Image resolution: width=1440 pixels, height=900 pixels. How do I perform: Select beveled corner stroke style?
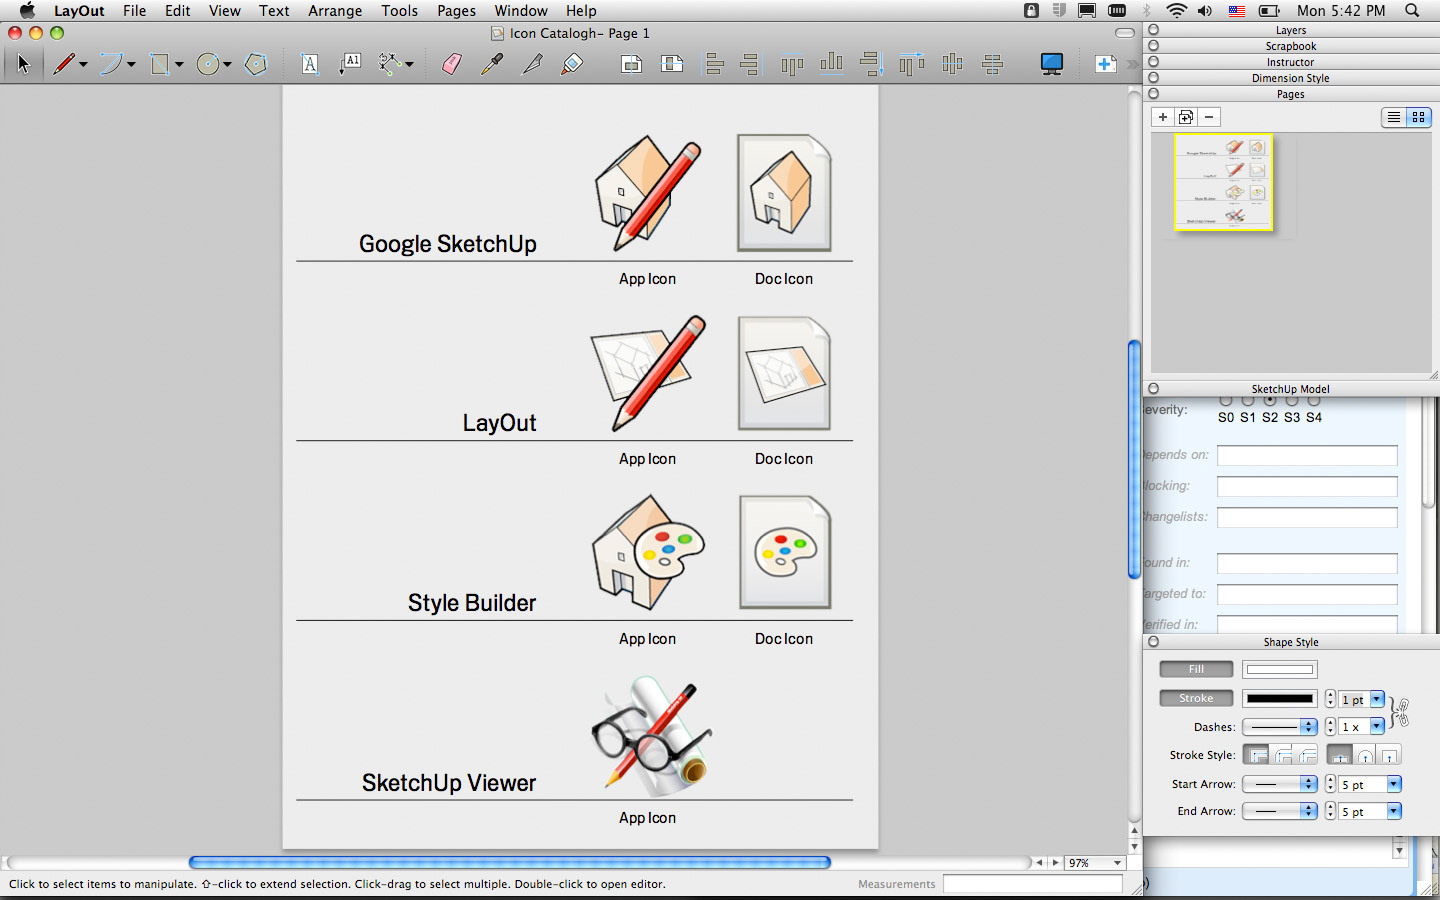tap(1307, 755)
